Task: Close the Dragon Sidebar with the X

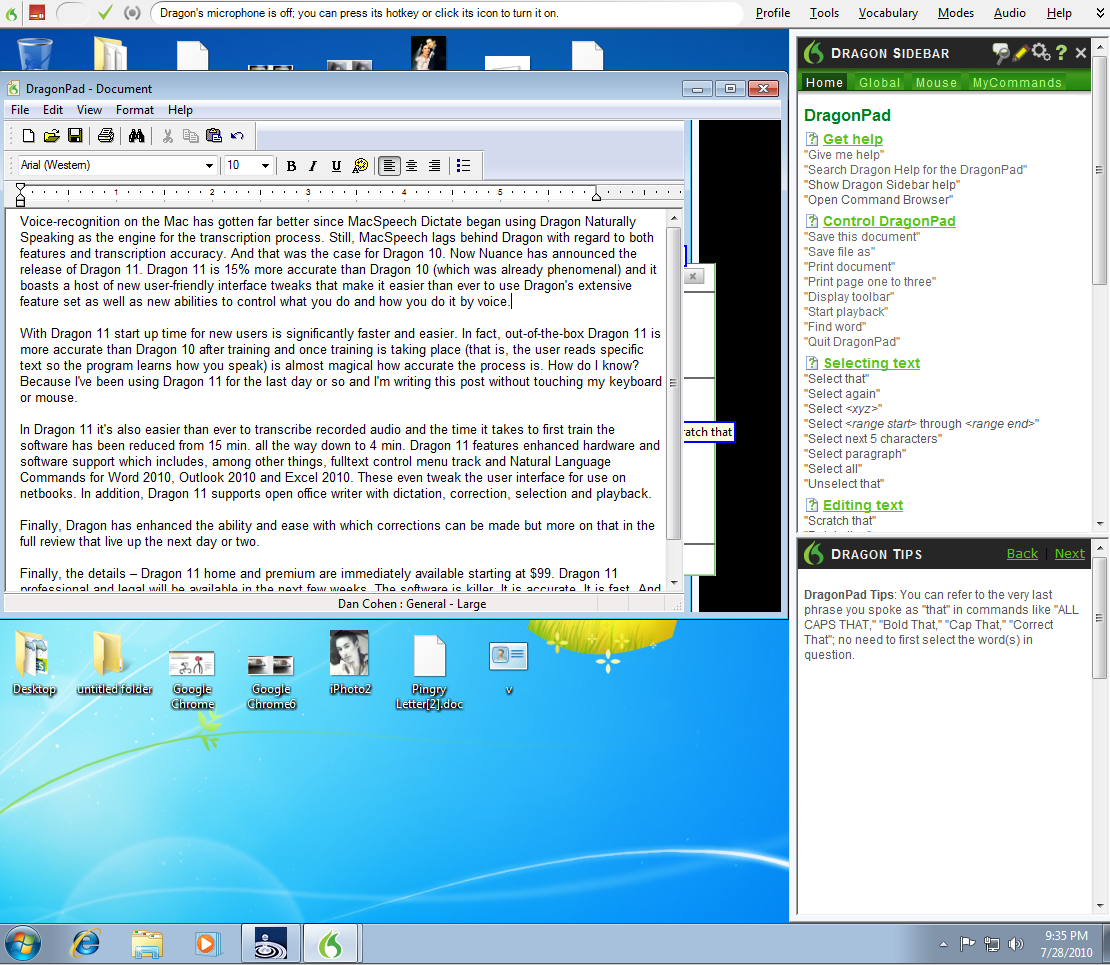Action: (x=1080, y=53)
